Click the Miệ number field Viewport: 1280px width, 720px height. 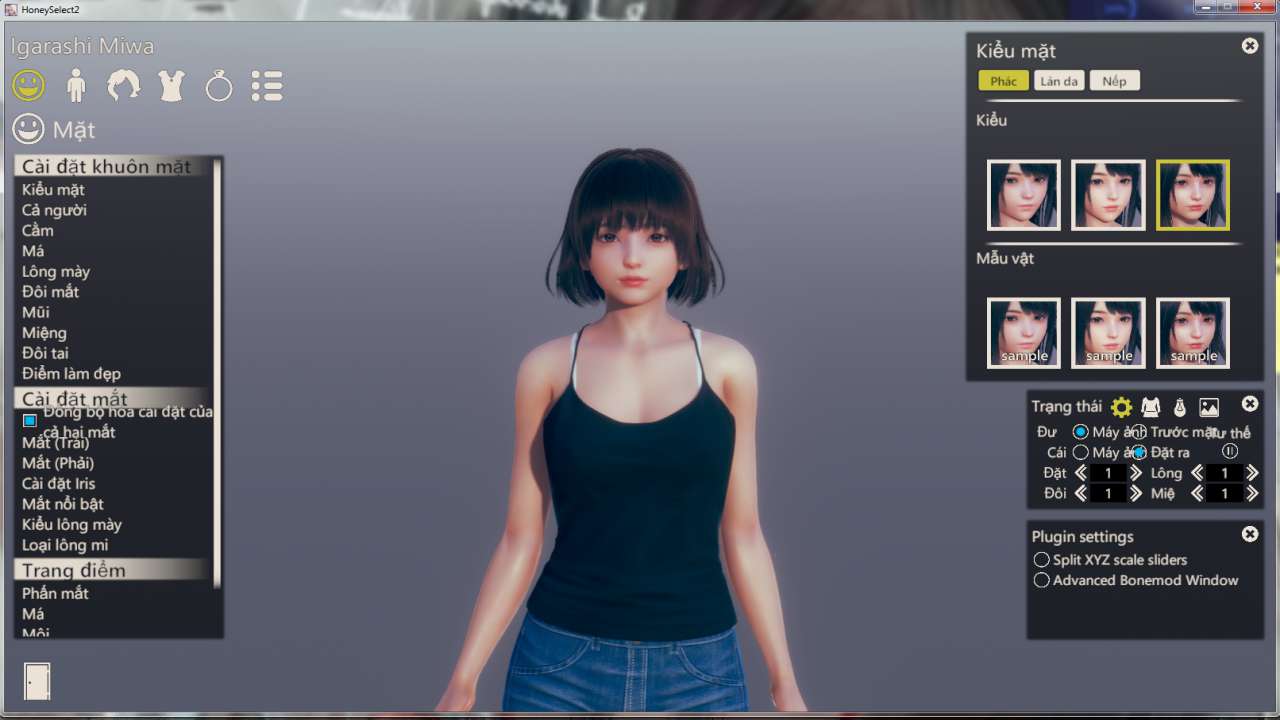point(1225,493)
